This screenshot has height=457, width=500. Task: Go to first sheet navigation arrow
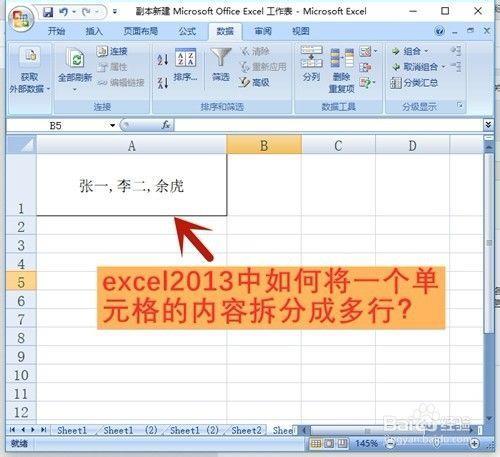tap(12, 430)
